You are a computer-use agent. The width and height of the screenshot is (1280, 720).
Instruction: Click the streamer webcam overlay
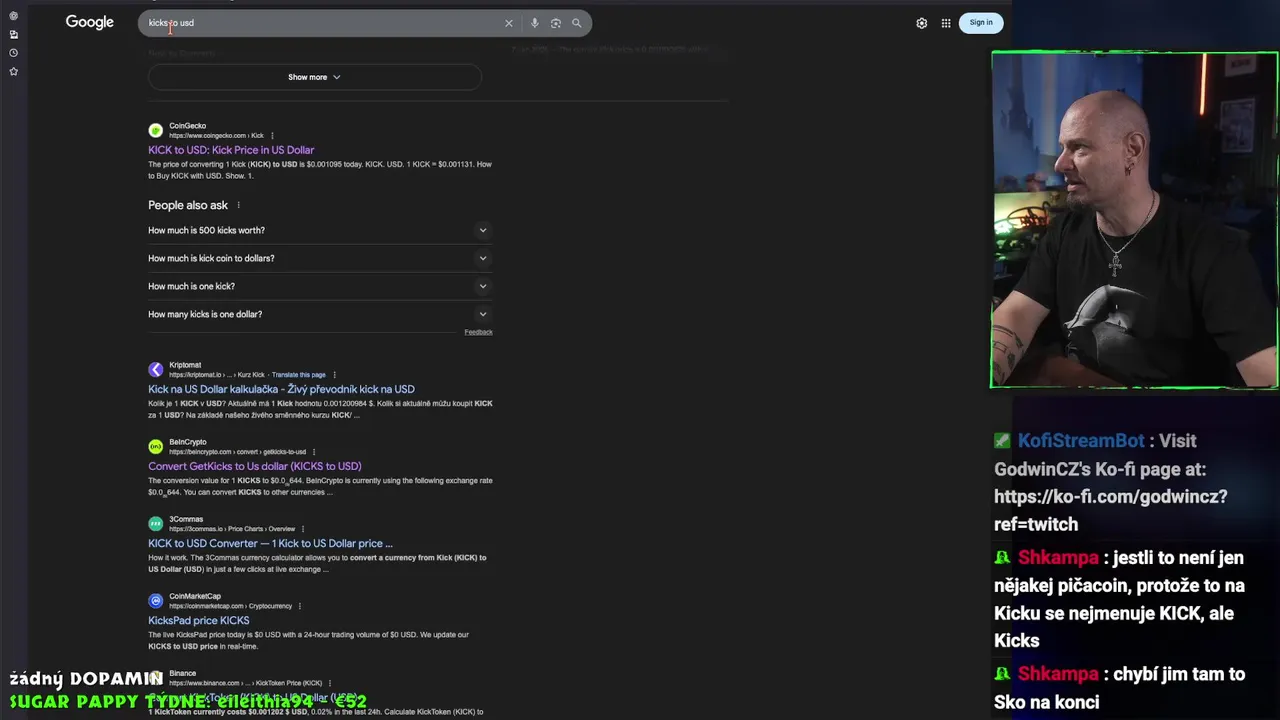[1134, 220]
